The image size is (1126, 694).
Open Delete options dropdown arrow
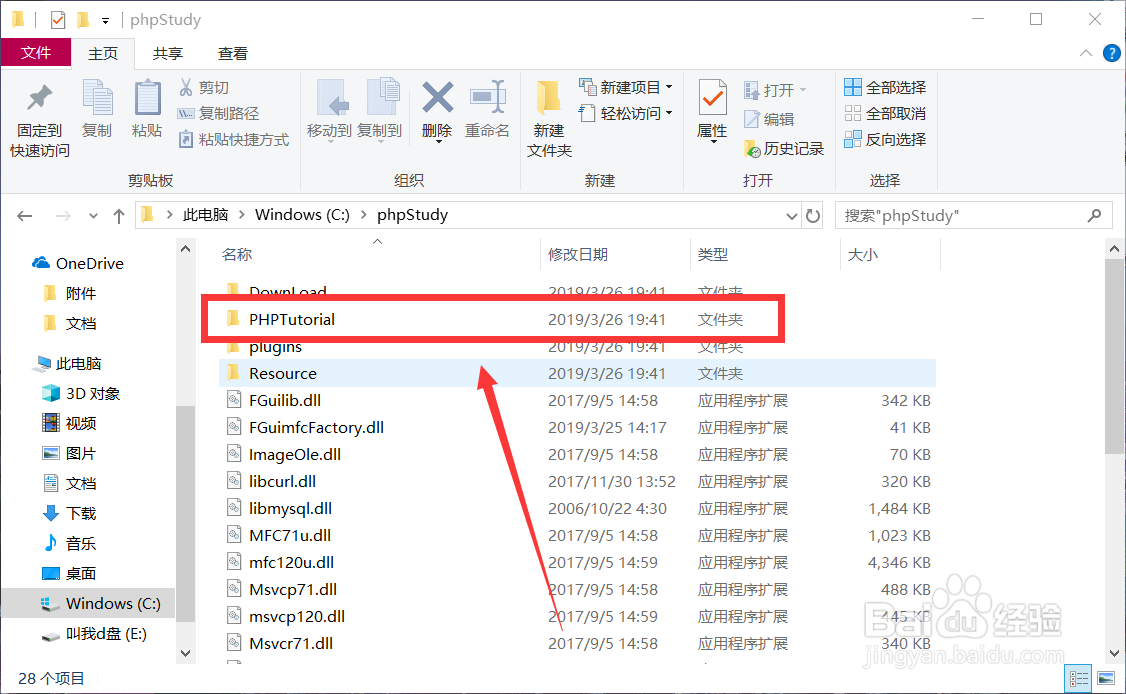click(x=437, y=141)
